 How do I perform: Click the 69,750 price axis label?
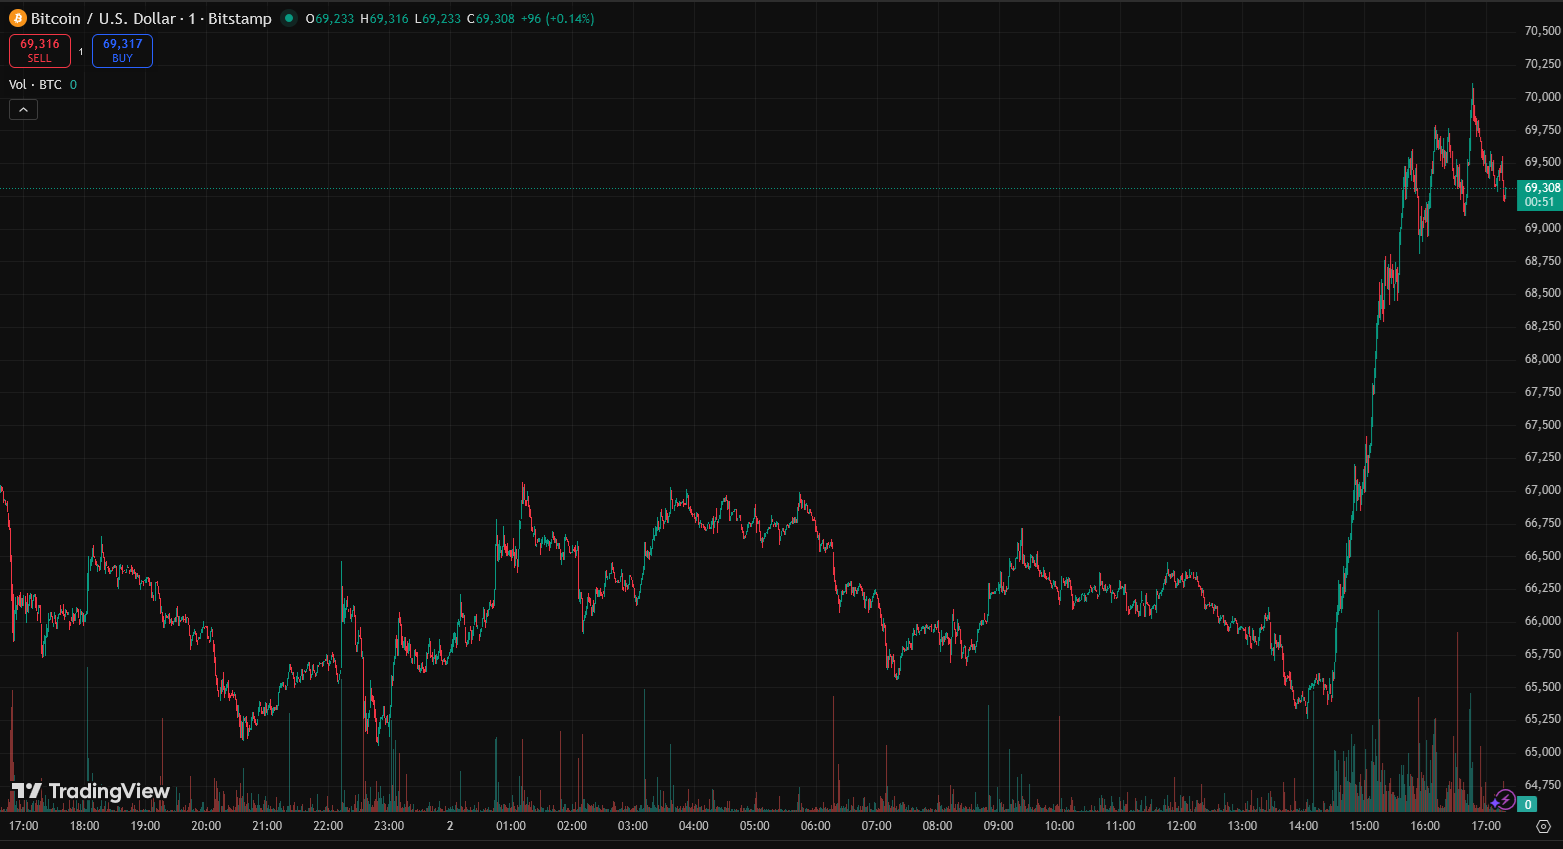(x=1542, y=130)
